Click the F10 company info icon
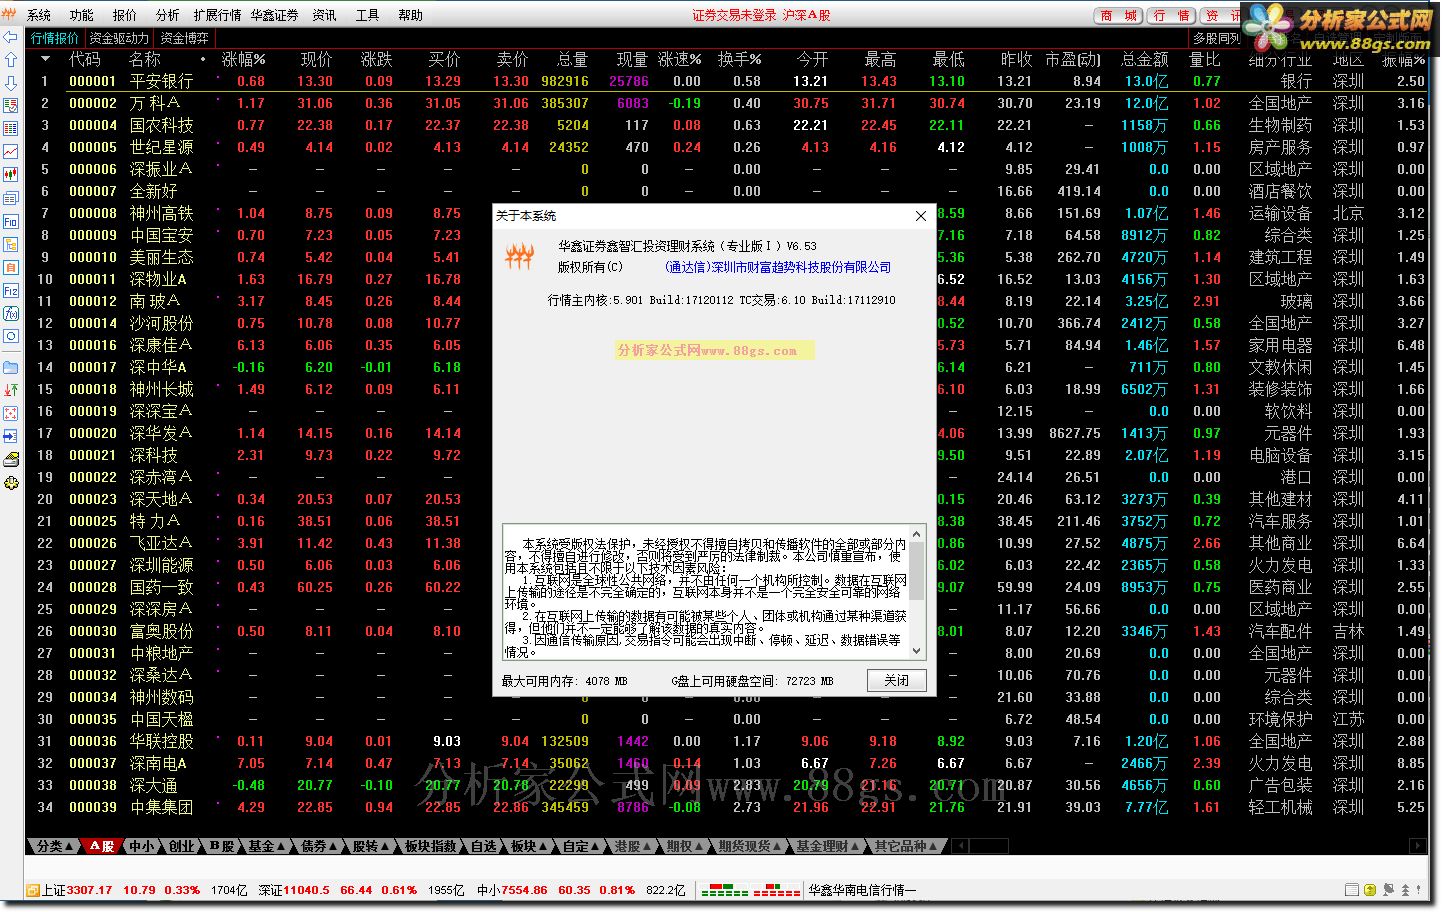Screen dimensions: 1442x912 point(11,221)
